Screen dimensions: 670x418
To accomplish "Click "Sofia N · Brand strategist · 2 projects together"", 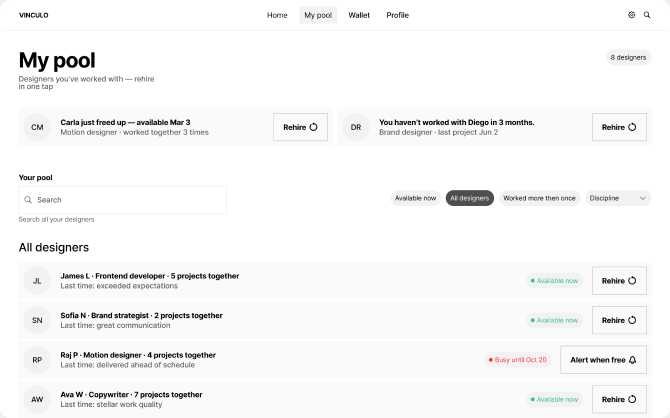I will click(141, 315).
